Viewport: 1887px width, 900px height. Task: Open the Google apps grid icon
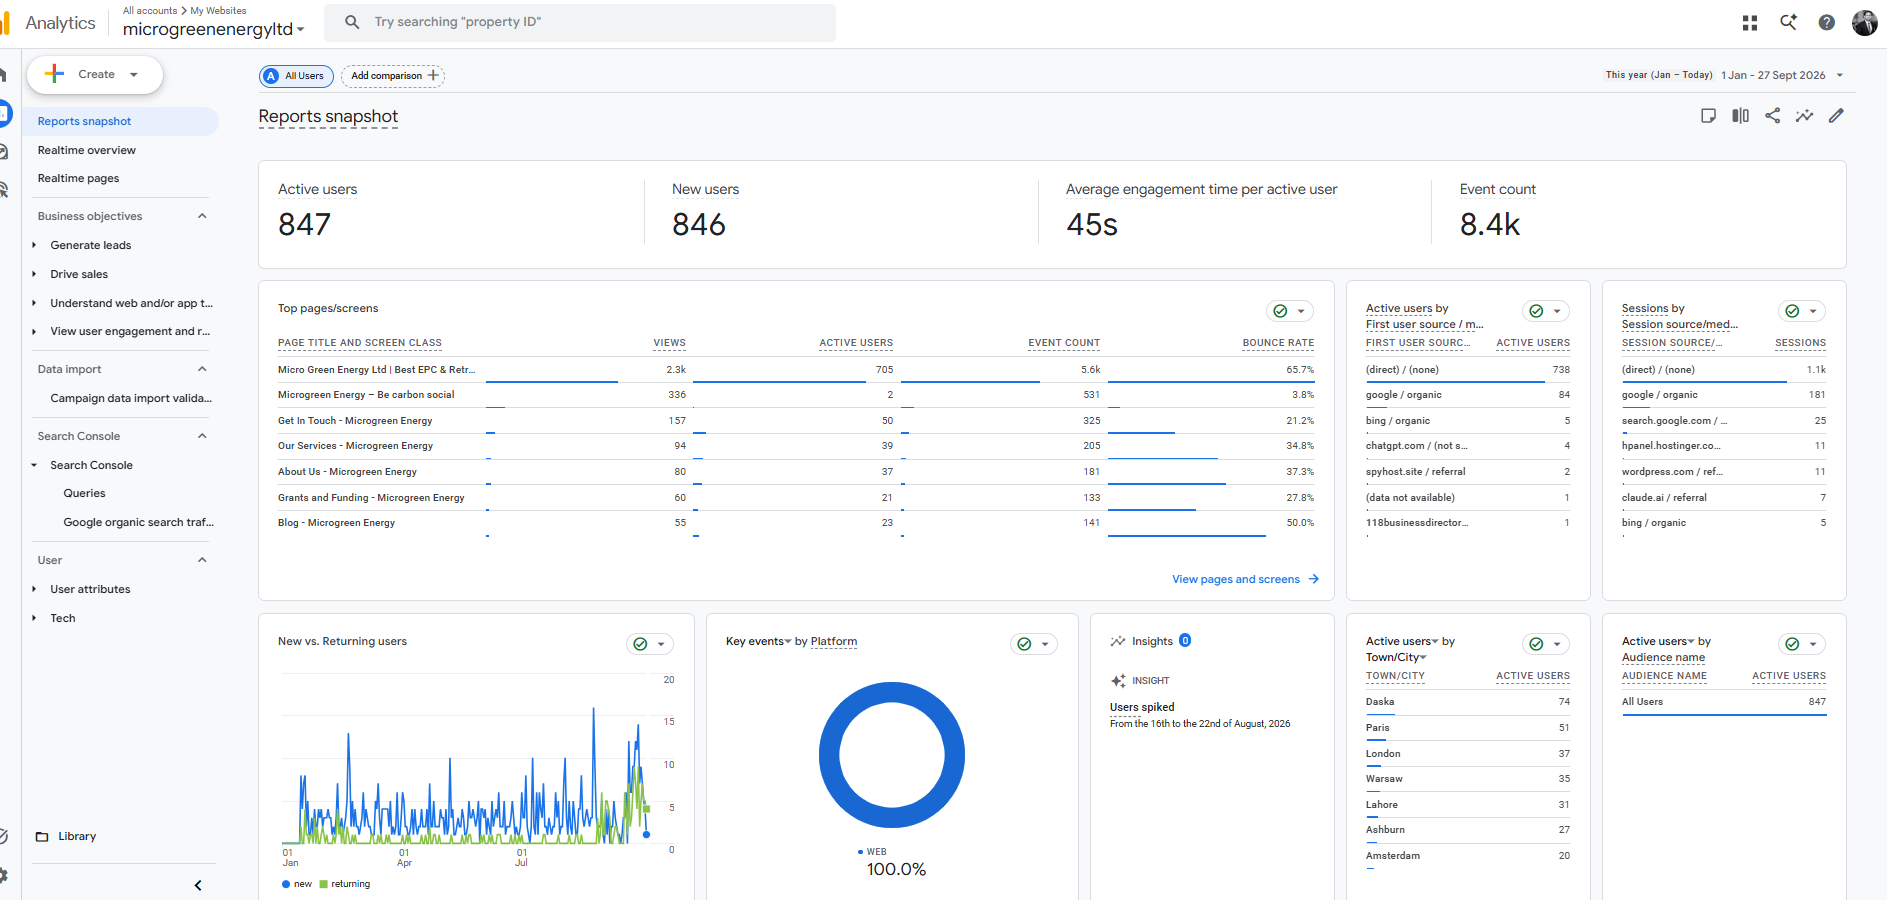[x=1750, y=22]
